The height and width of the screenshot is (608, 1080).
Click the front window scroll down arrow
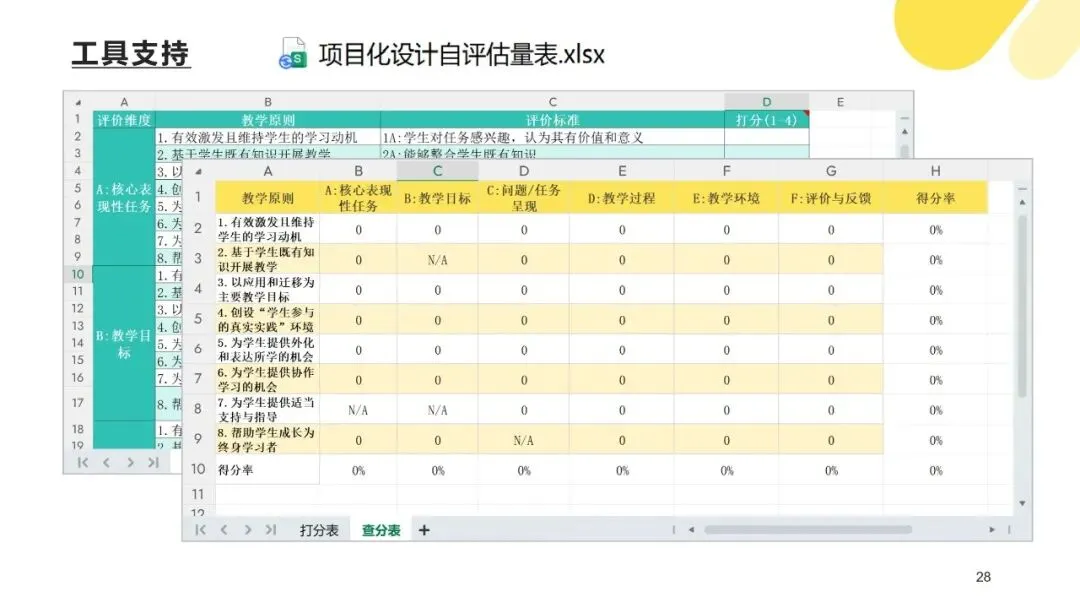coord(1022,503)
